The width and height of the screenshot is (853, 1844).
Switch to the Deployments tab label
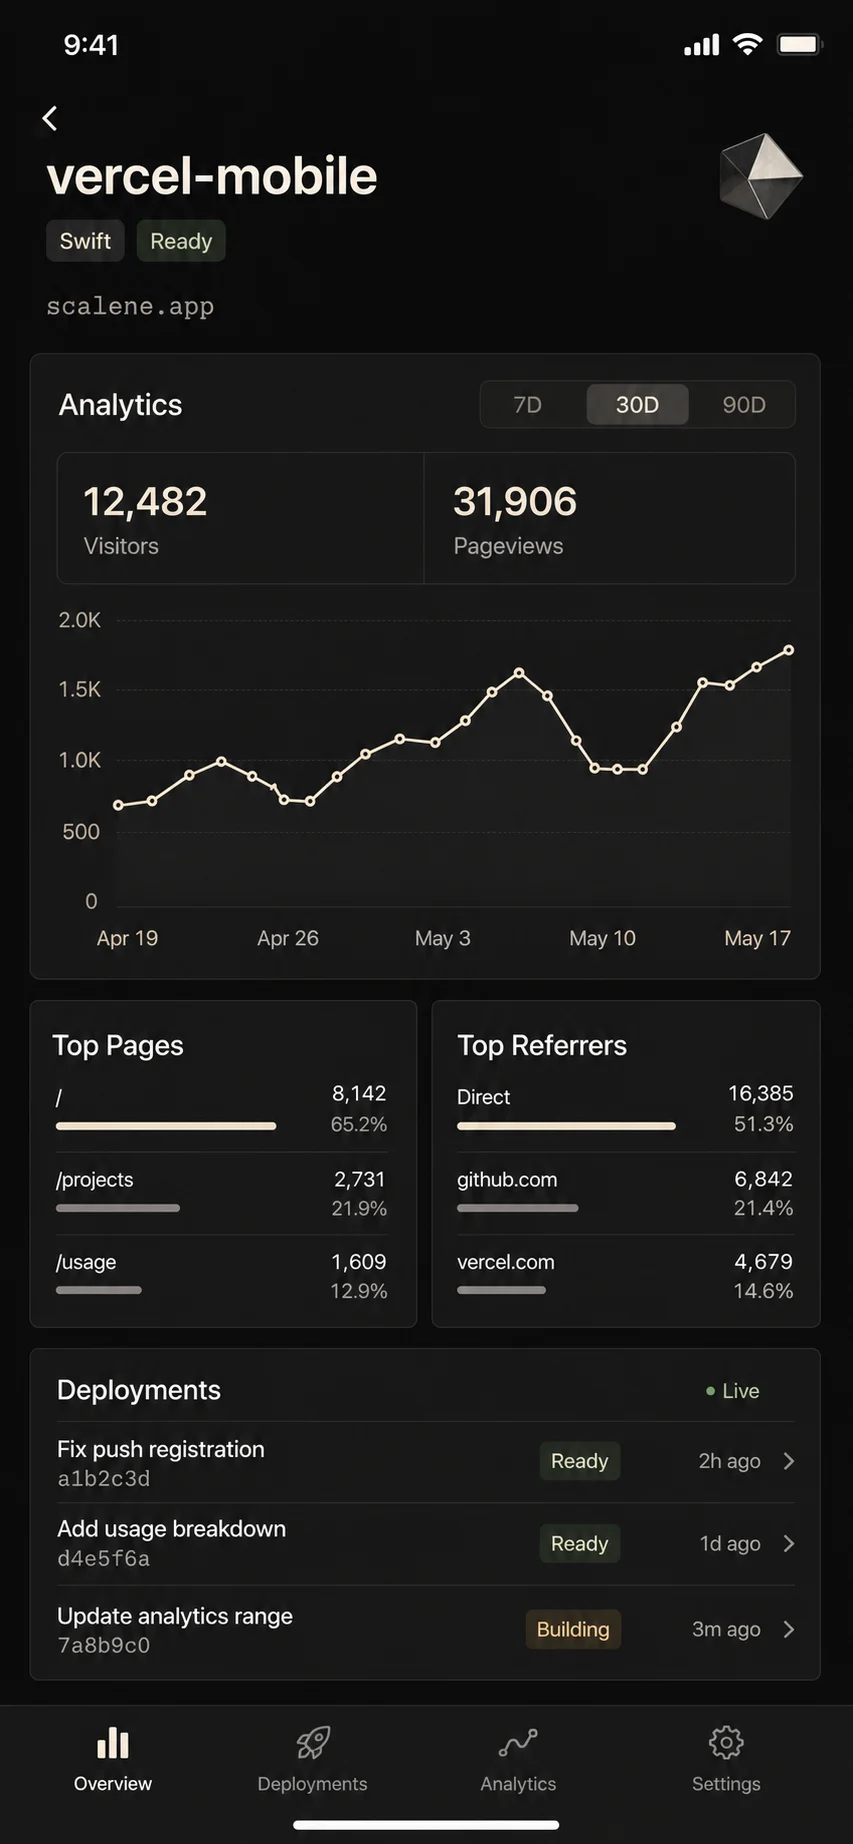tap(312, 1784)
